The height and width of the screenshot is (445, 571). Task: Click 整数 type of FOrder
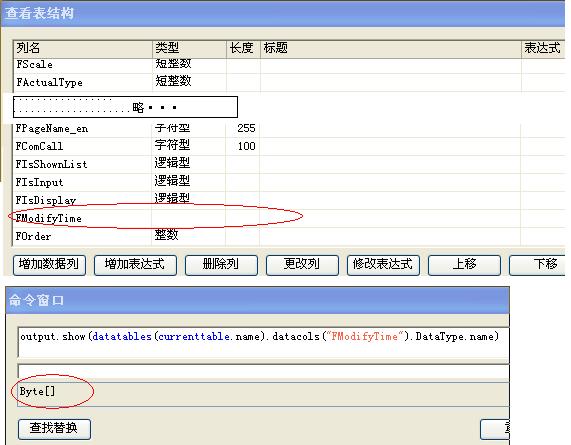pyautogui.click(x=166, y=235)
